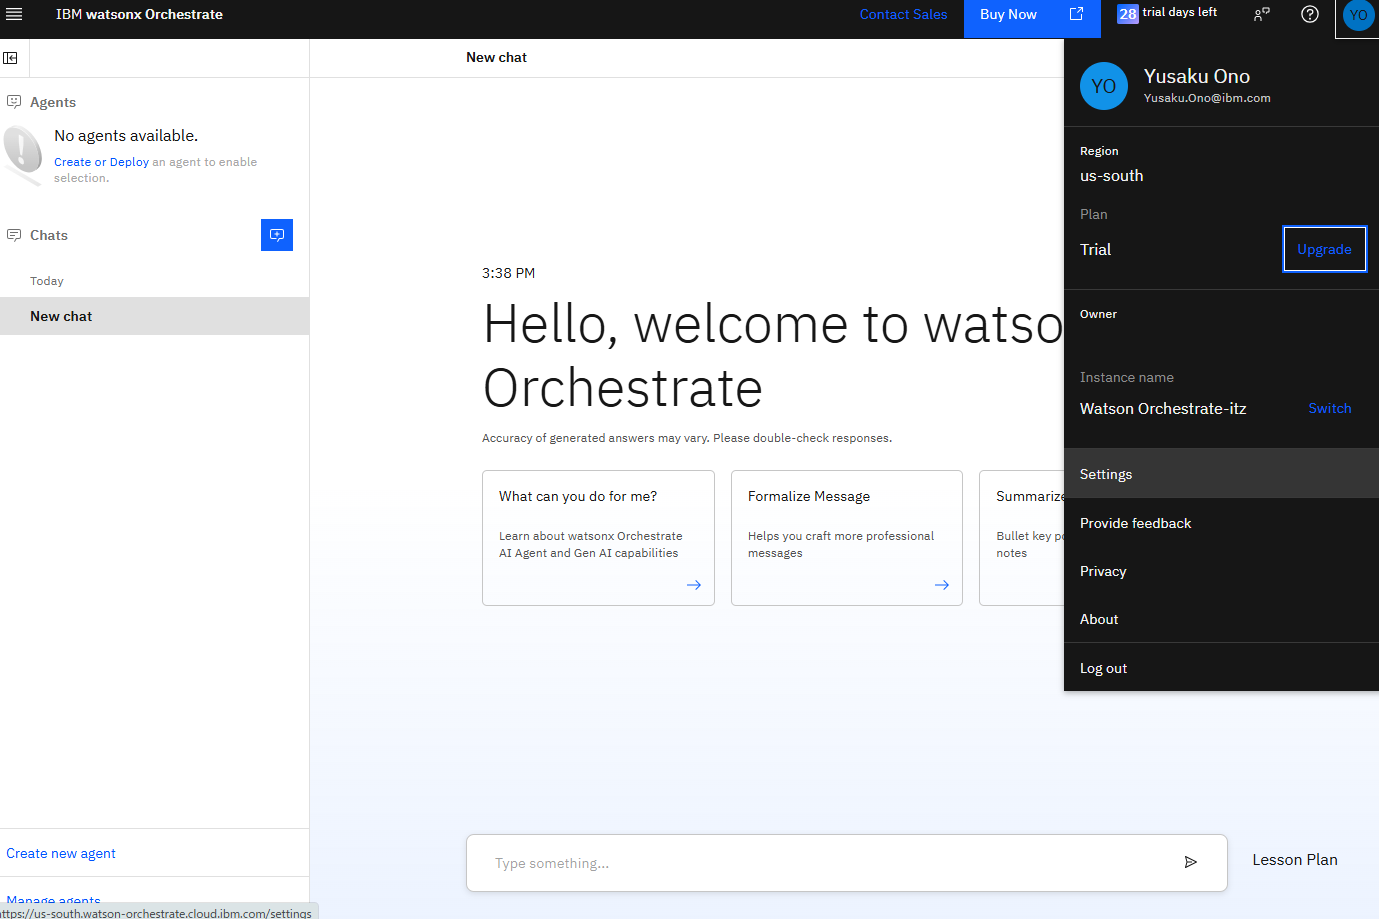This screenshot has height=919, width=1379.
Task: Click the Chats section icon
Action: [14, 235]
